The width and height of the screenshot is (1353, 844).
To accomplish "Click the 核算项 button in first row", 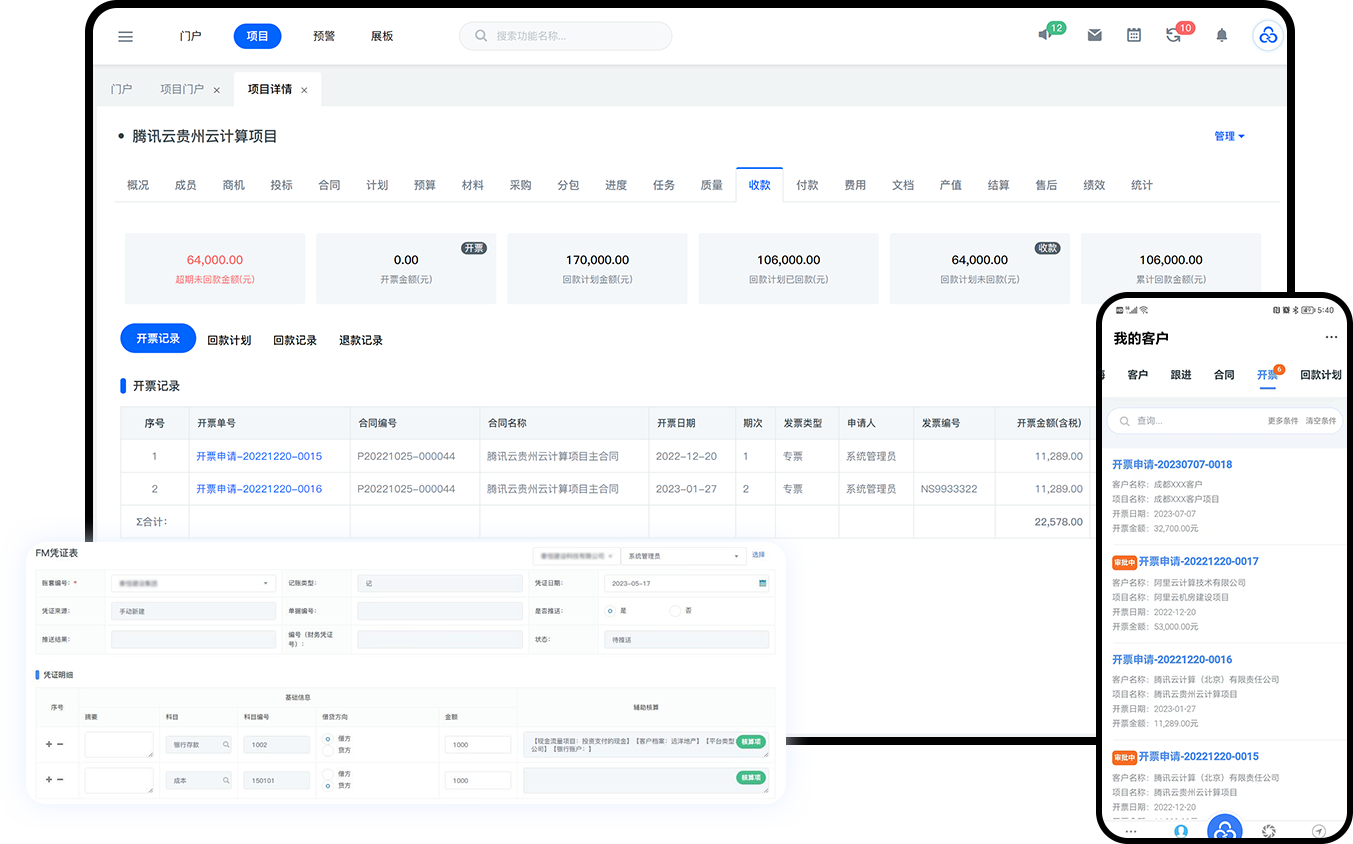I will pos(750,742).
